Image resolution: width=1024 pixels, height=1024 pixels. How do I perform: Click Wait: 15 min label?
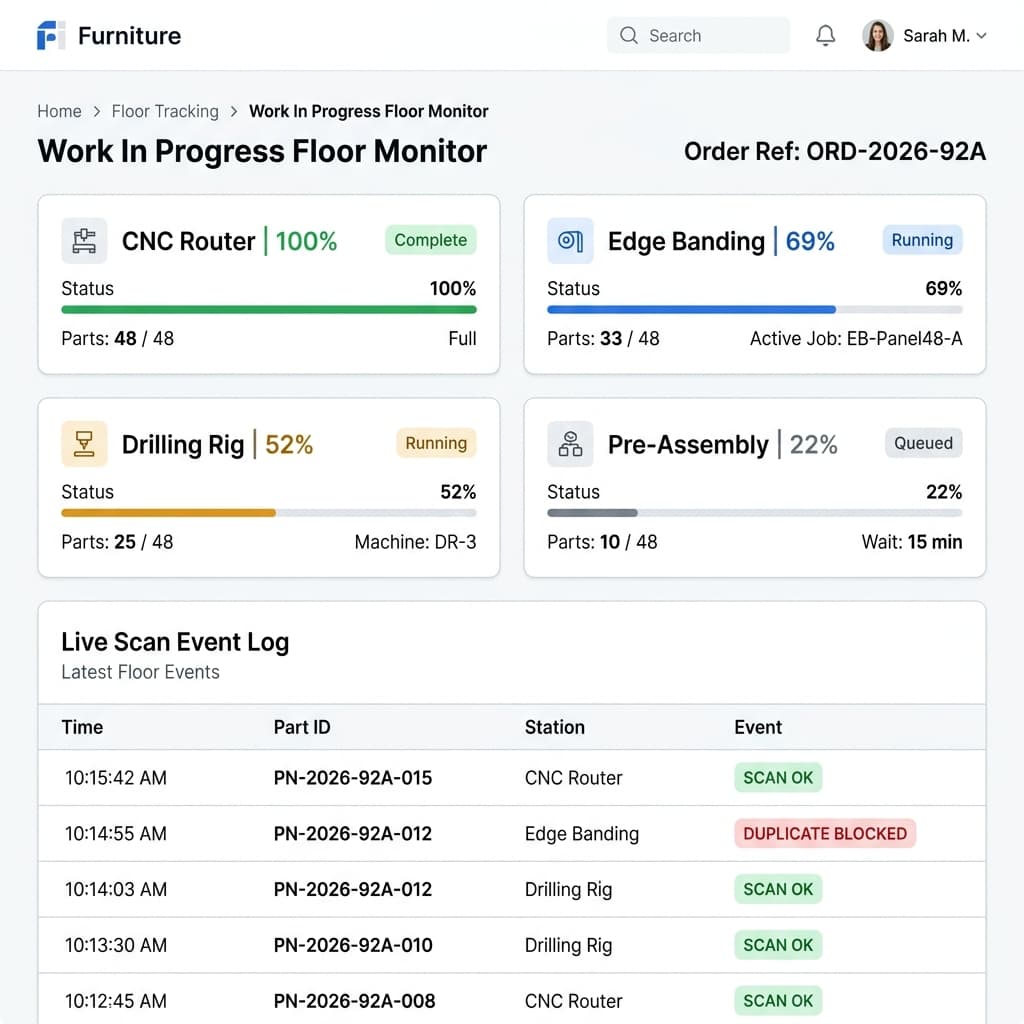(912, 542)
